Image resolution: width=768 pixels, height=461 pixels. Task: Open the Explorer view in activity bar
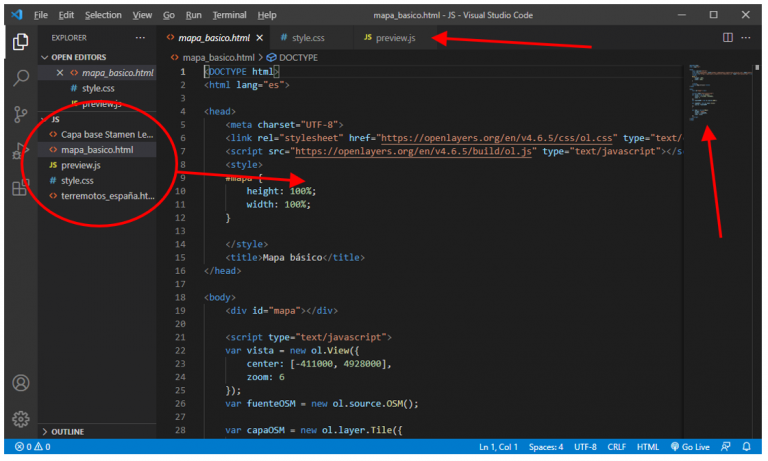[x=20, y=42]
